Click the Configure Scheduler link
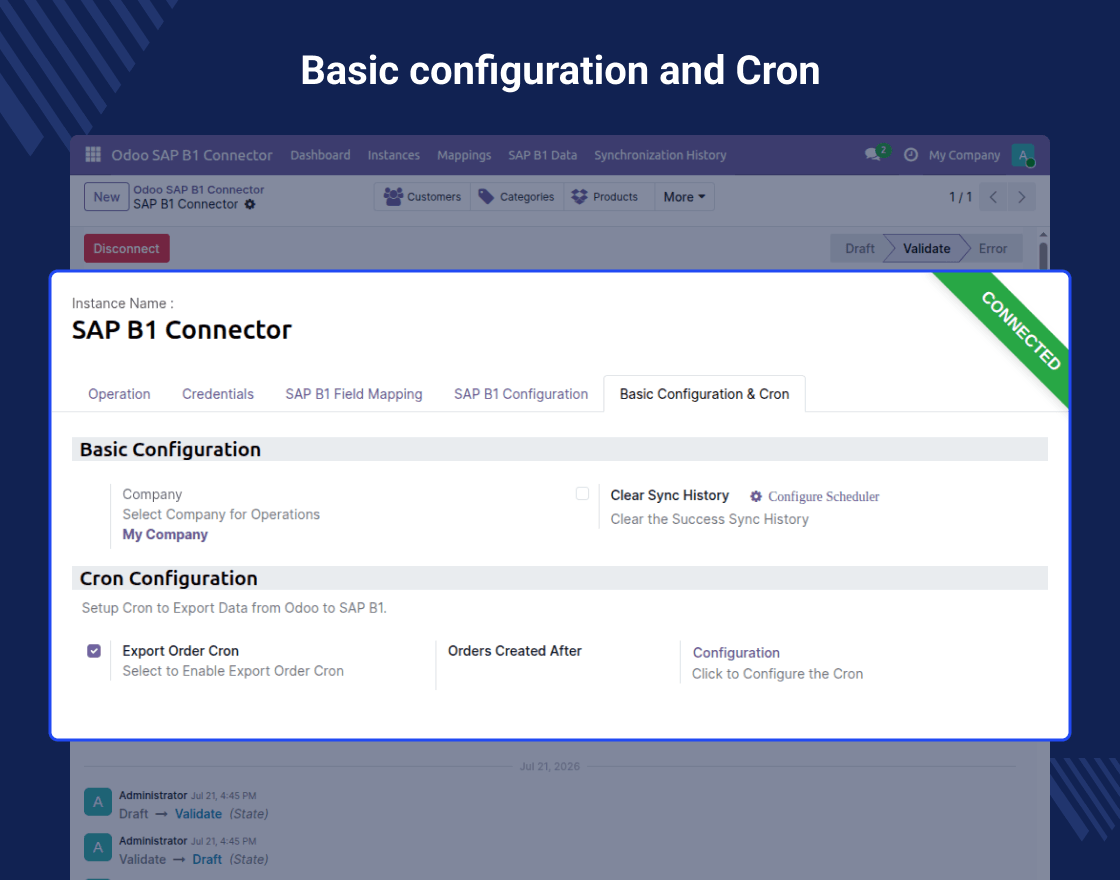Screen dimensions: 1120x880 tap(823, 496)
